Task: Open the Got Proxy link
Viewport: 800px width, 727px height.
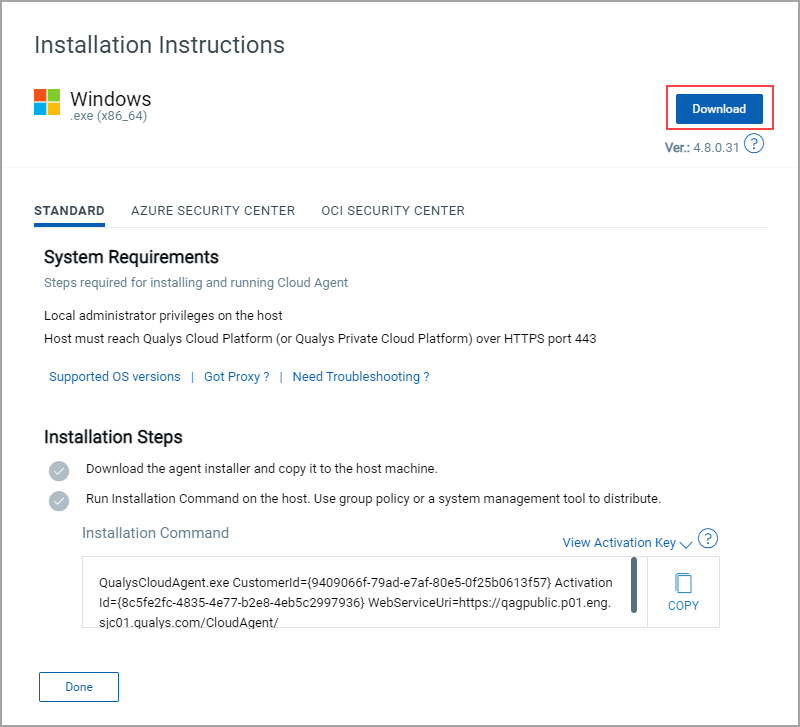Action: pyautogui.click(x=237, y=377)
